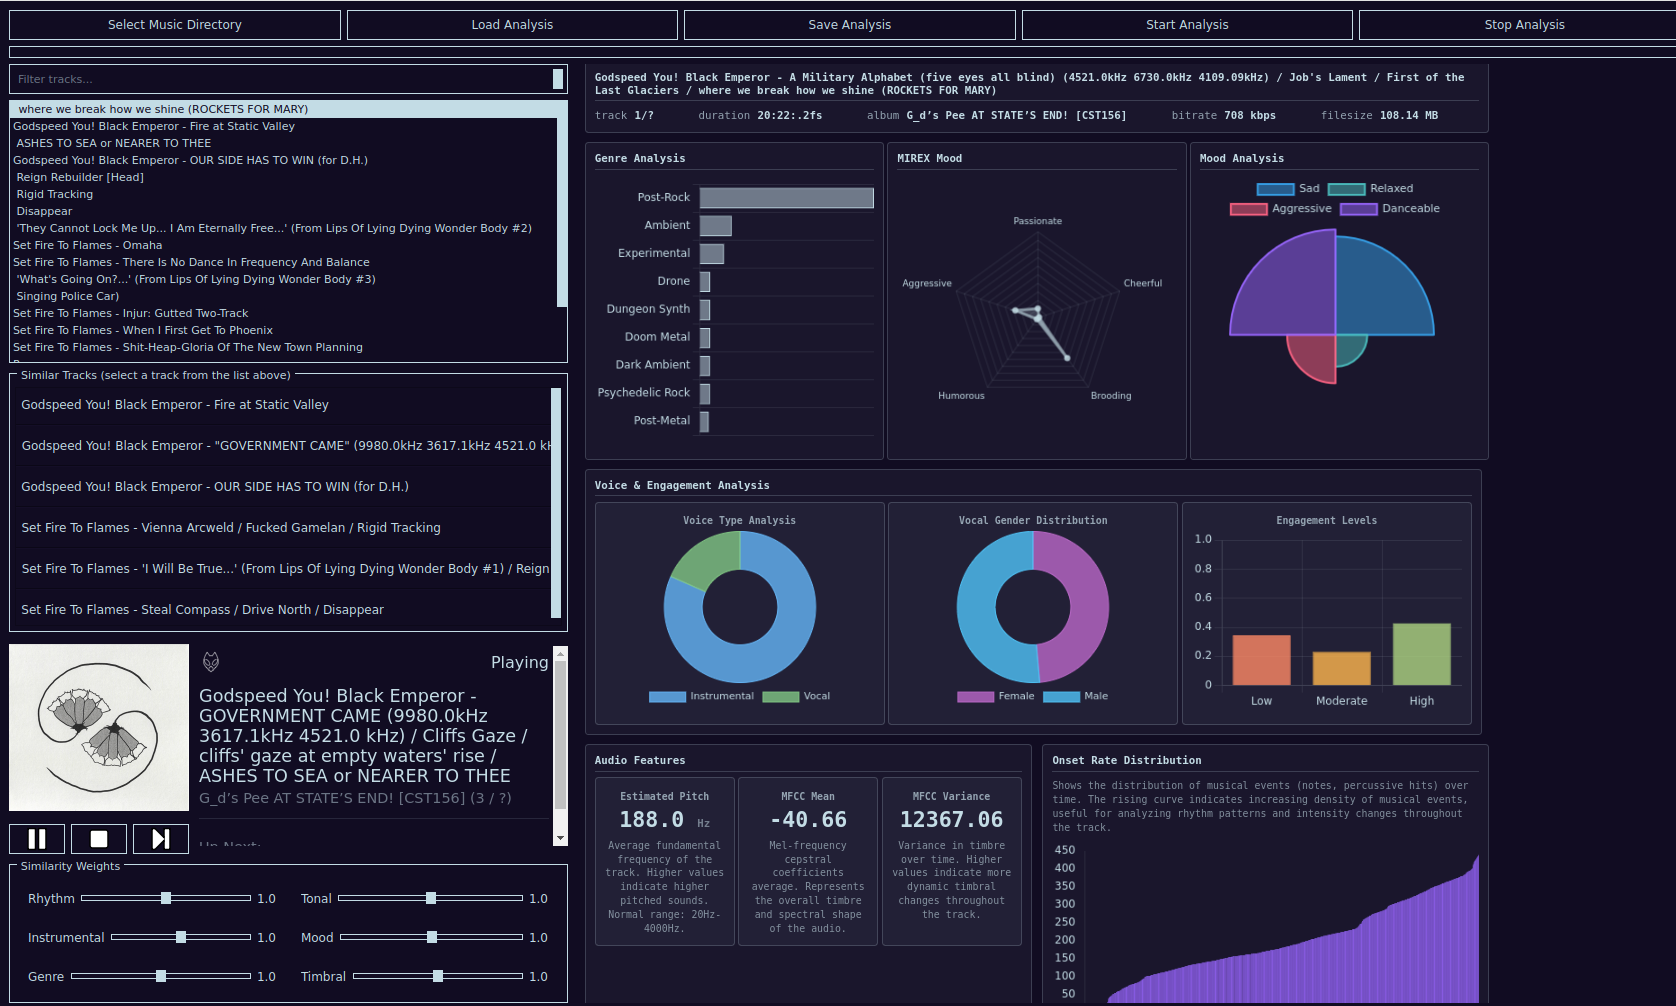Click the album art thumbnail
The width and height of the screenshot is (1676, 1006).
tap(99, 728)
